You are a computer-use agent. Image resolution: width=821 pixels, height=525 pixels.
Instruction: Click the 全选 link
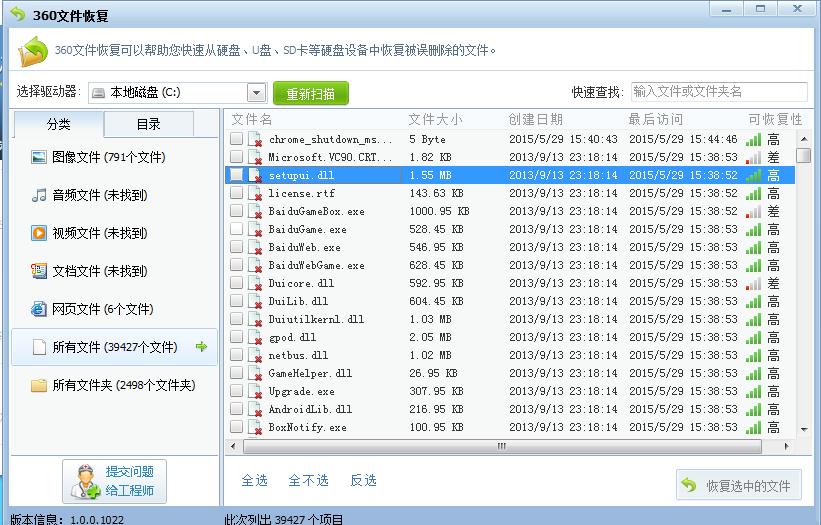tap(254, 480)
